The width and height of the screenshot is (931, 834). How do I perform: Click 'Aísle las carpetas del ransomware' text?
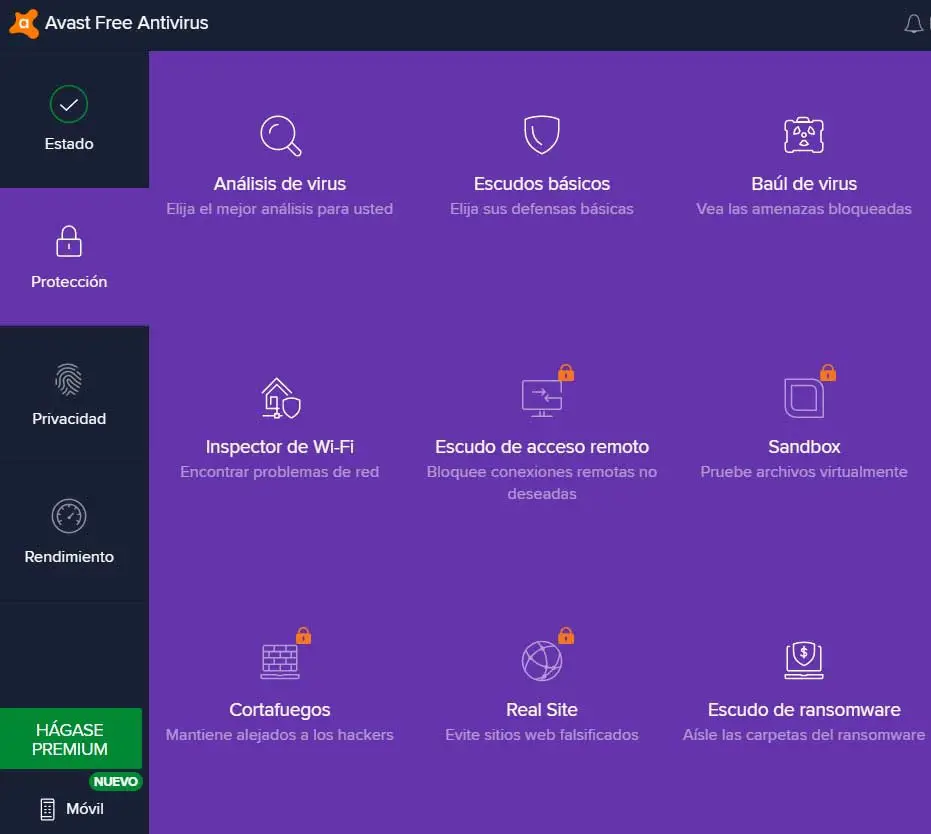(804, 735)
